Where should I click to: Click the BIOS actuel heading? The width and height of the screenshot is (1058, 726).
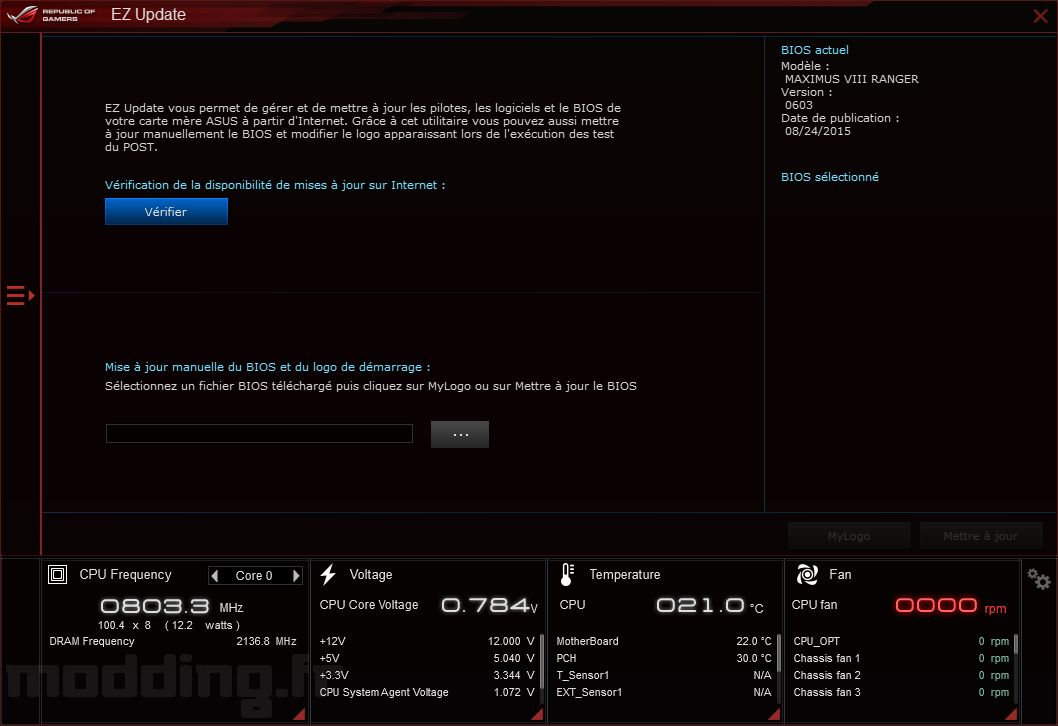pyautogui.click(x=814, y=50)
